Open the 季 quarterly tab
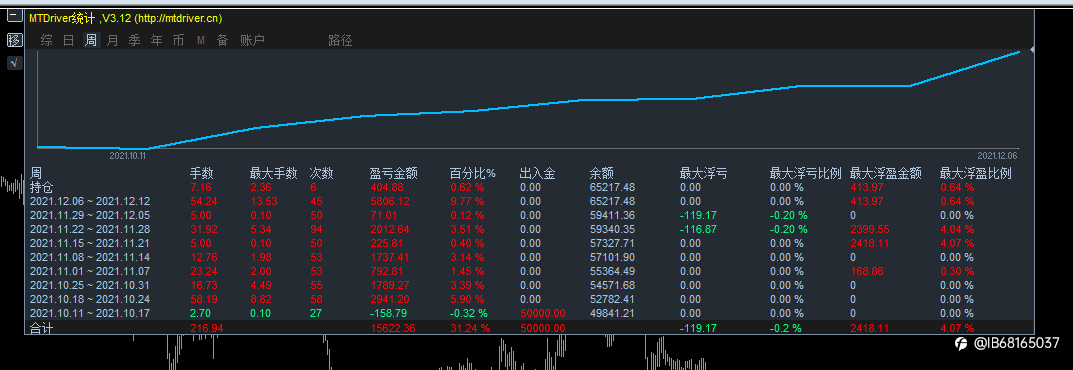Screen dimensions: 1073x370 click(x=134, y=40)
